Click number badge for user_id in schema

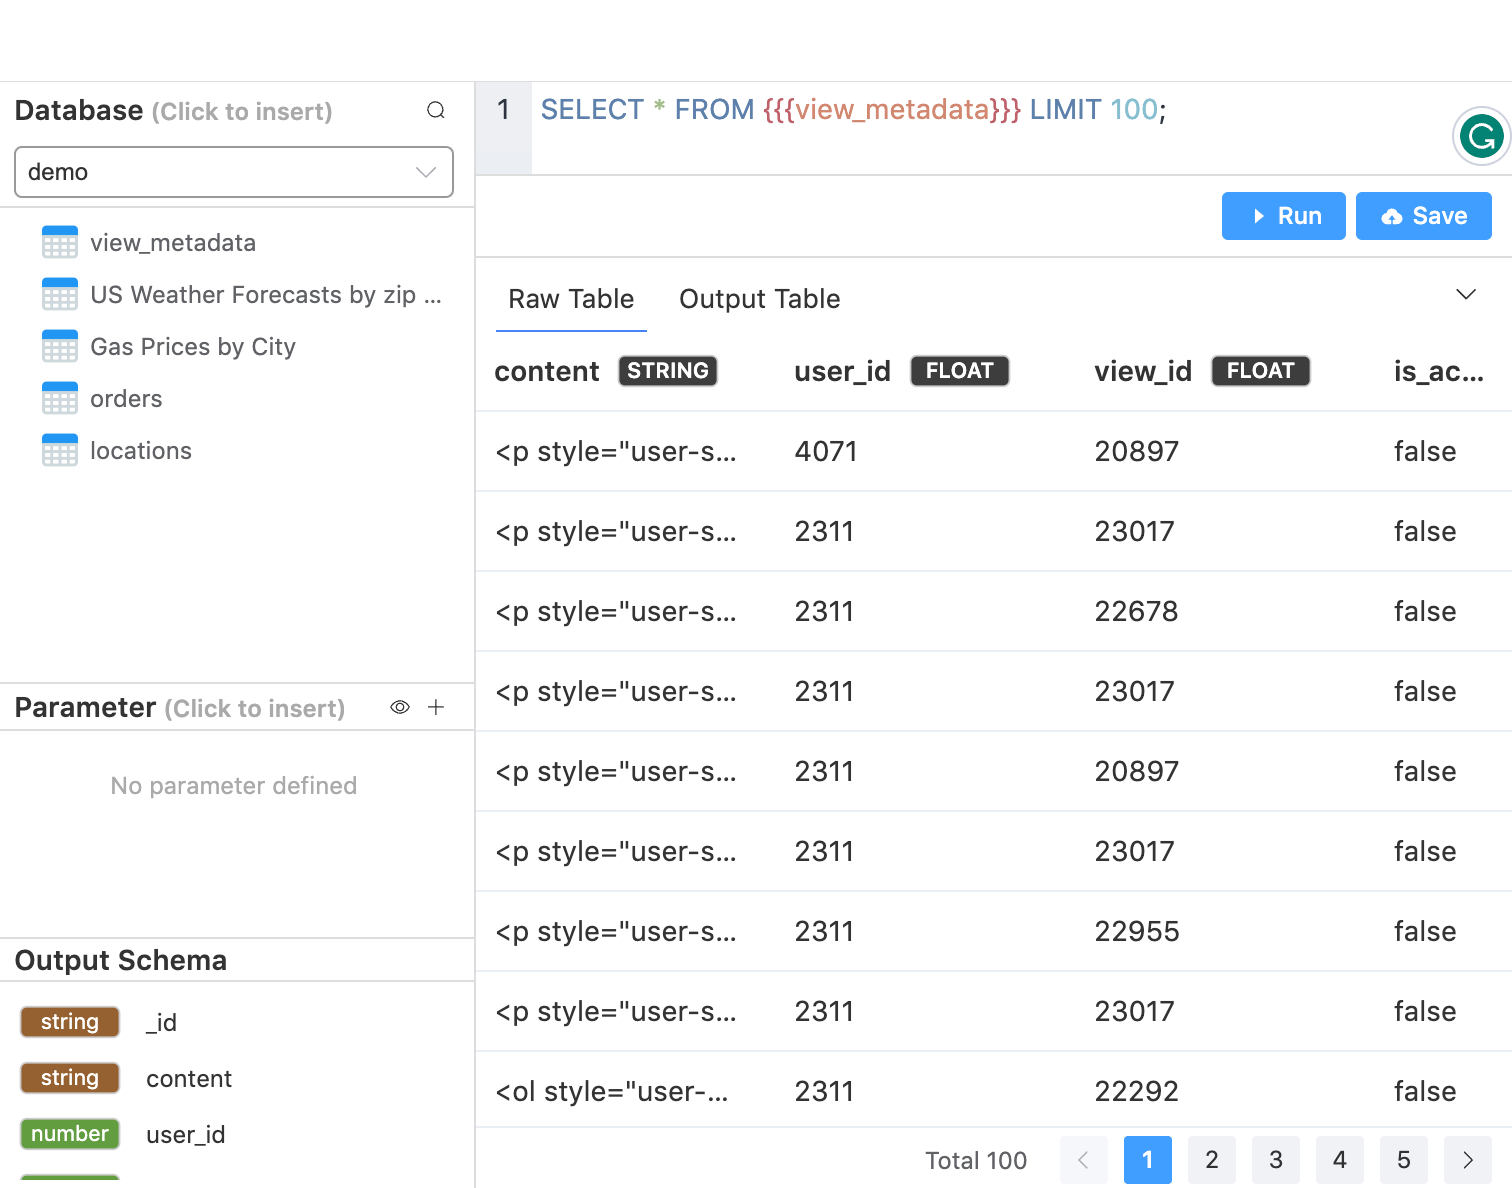pyautogui.click(x=70, y=1134)
